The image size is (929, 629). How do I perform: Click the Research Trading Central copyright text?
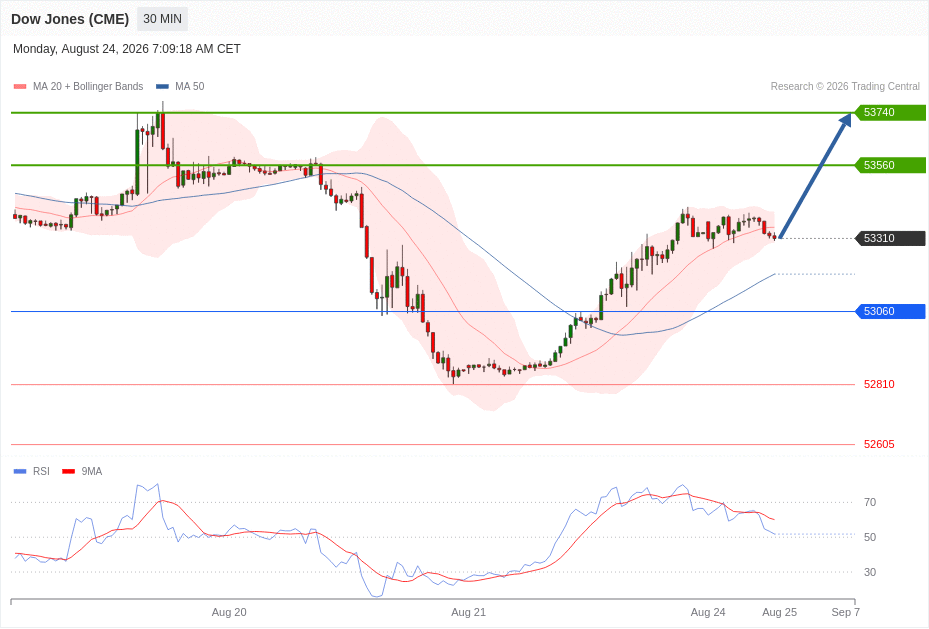[845, 86]
